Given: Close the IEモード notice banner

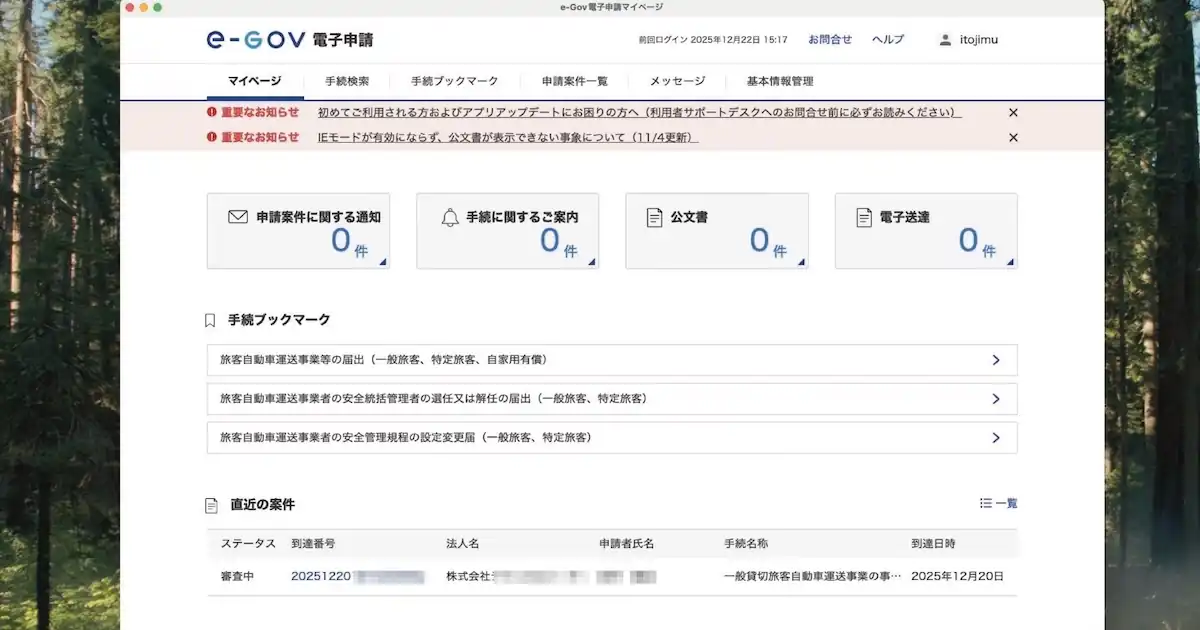Looking at the screenshot, I should pyautogui.click(x=1013, y=138).
